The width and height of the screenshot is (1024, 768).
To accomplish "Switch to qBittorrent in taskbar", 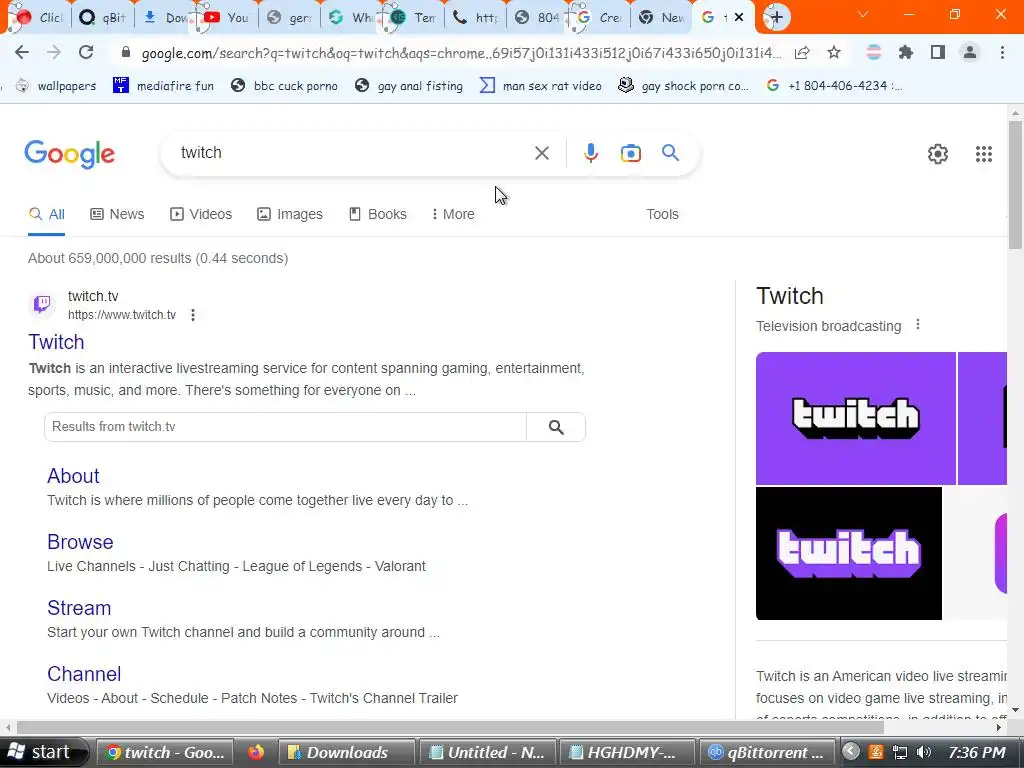I will point(767,752).
